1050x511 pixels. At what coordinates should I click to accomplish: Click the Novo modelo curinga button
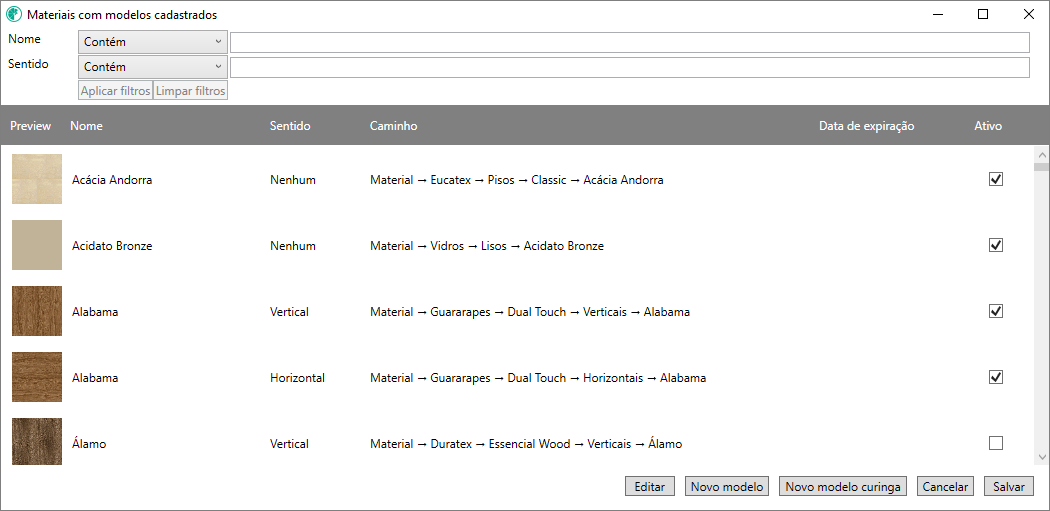click(843, 487)
